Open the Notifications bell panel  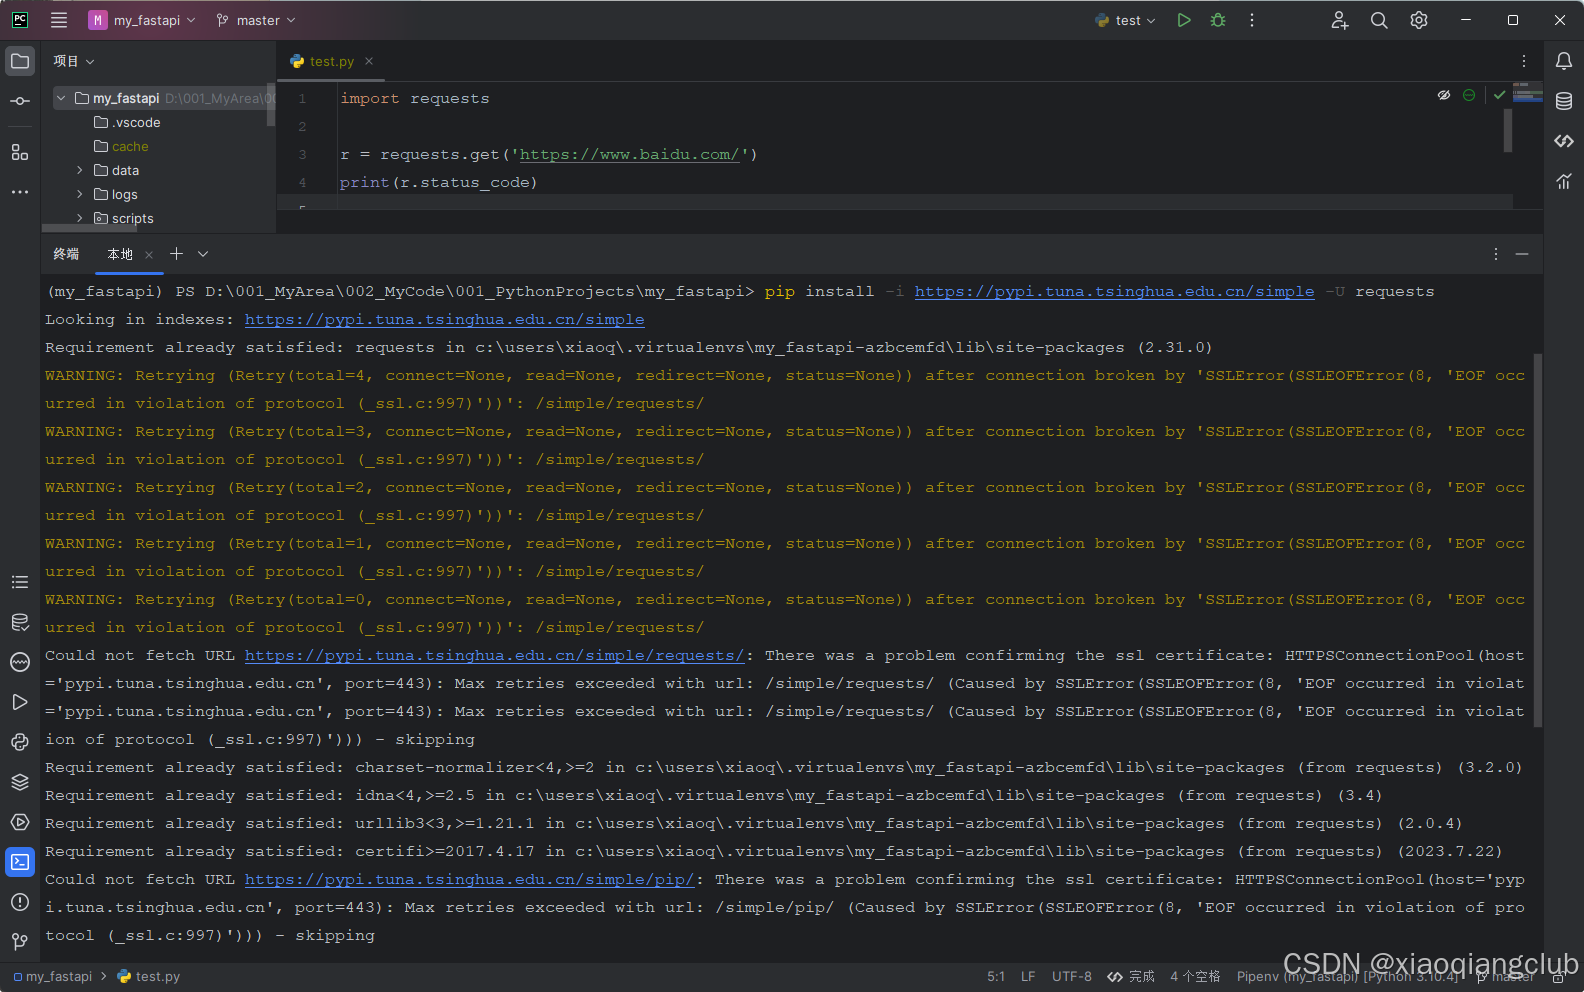pos(1564,61)
